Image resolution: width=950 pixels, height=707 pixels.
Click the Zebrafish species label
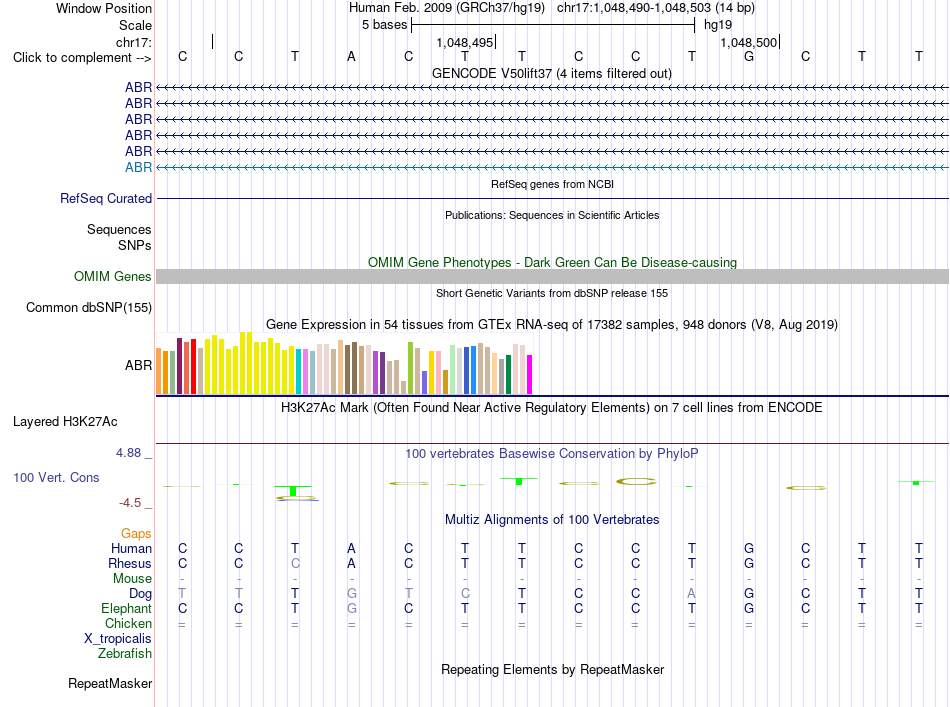tap(125, 653)
